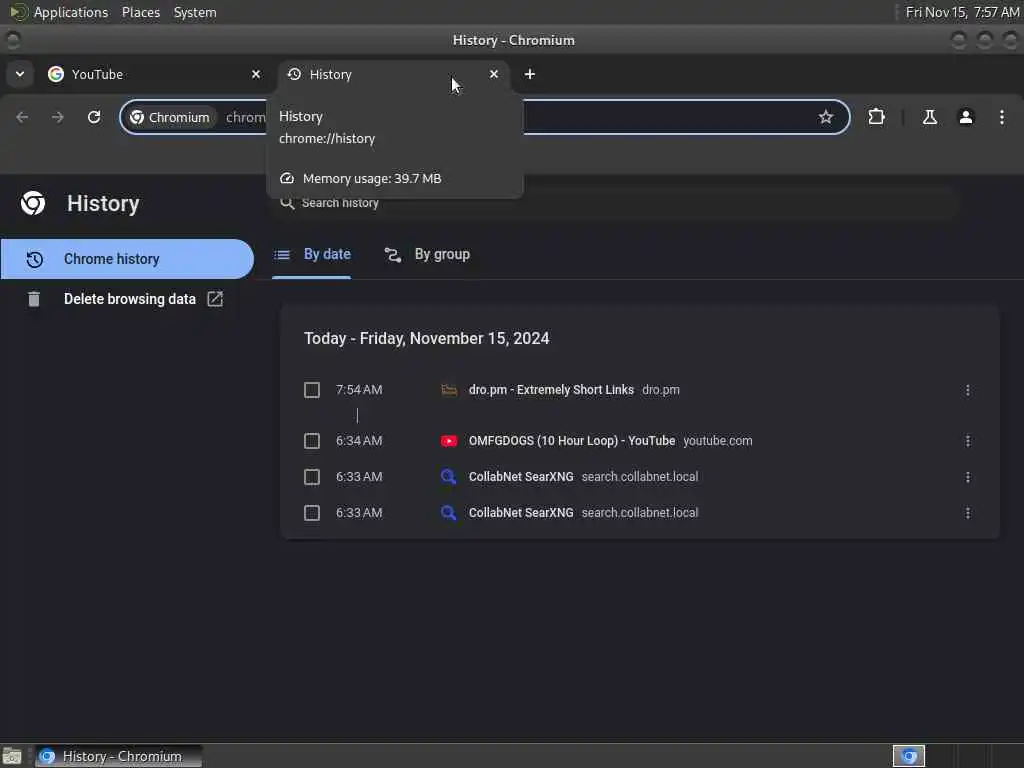Screen dimensions: 1024x768
Task: Switch to the YouTube tab
Action: pyautogui.click(x=153, y=74)
